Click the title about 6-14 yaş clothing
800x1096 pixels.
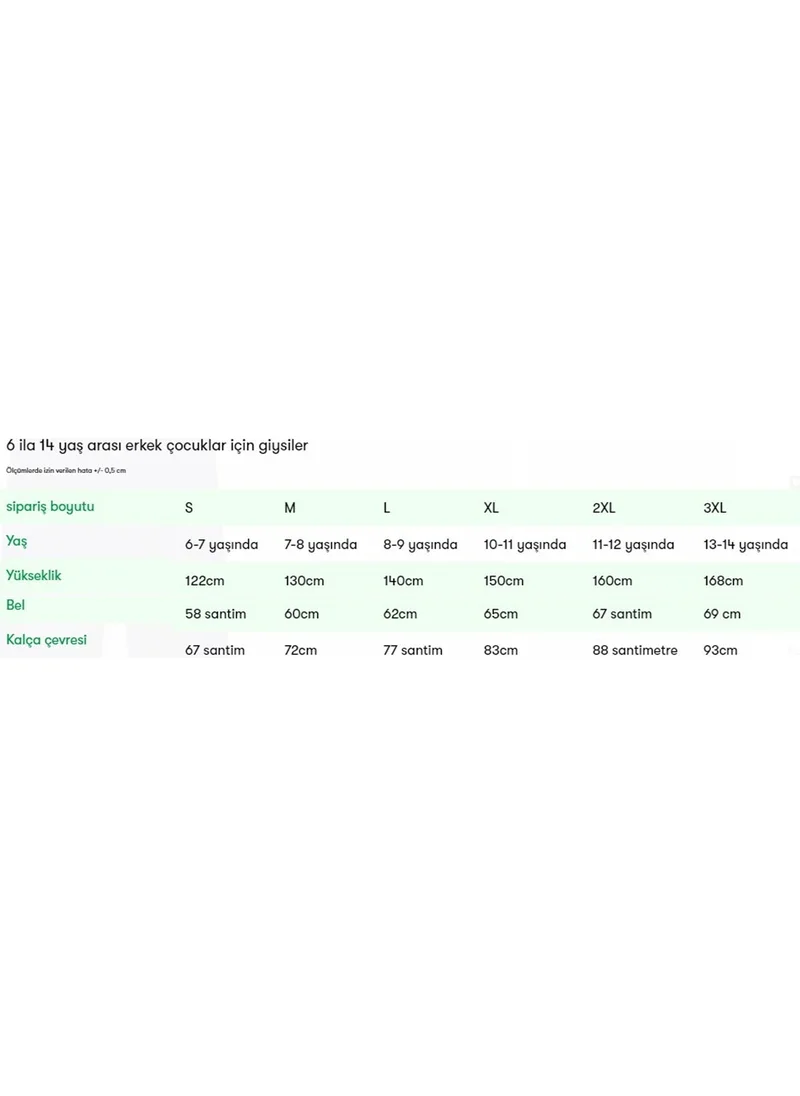(157, 446)
